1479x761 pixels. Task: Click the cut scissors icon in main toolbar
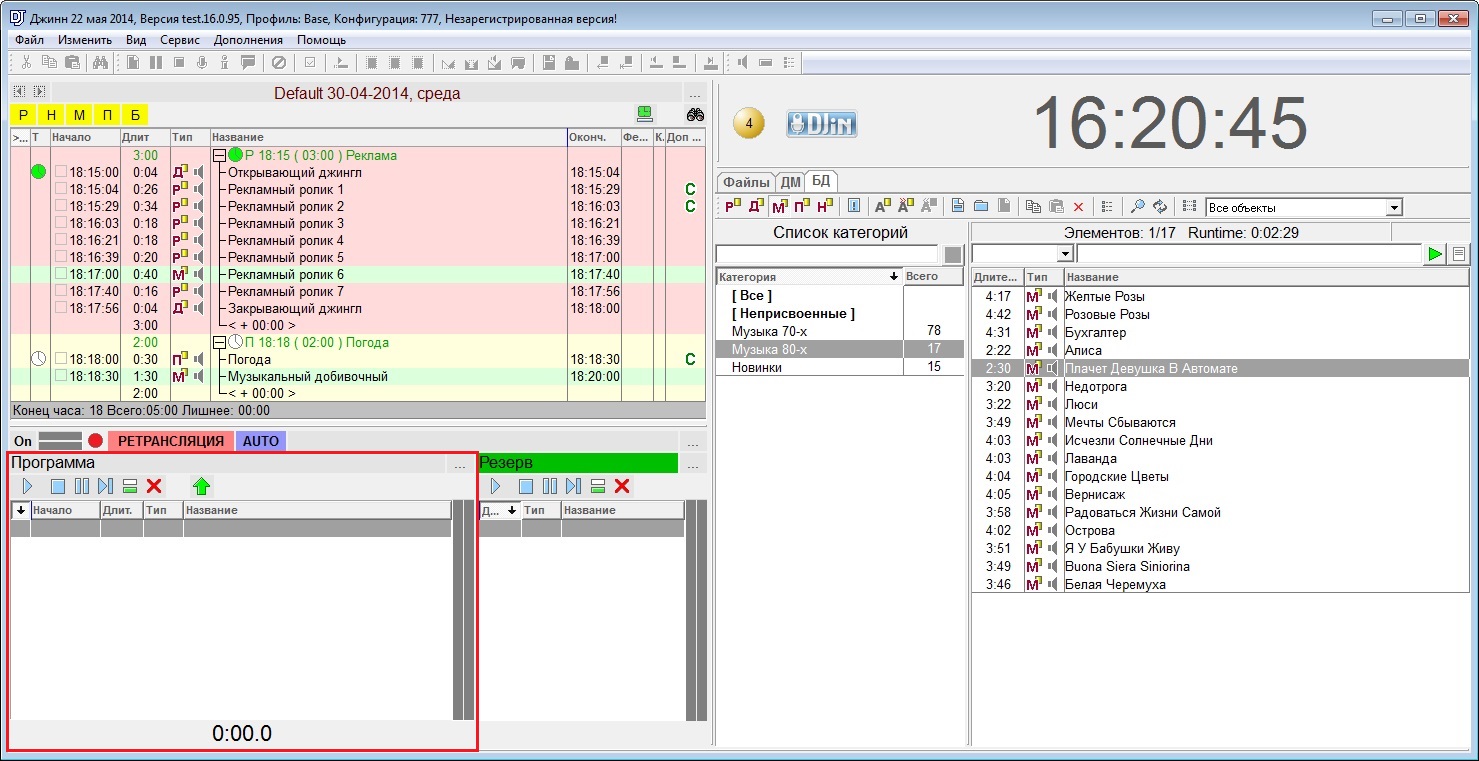(27, 63)
